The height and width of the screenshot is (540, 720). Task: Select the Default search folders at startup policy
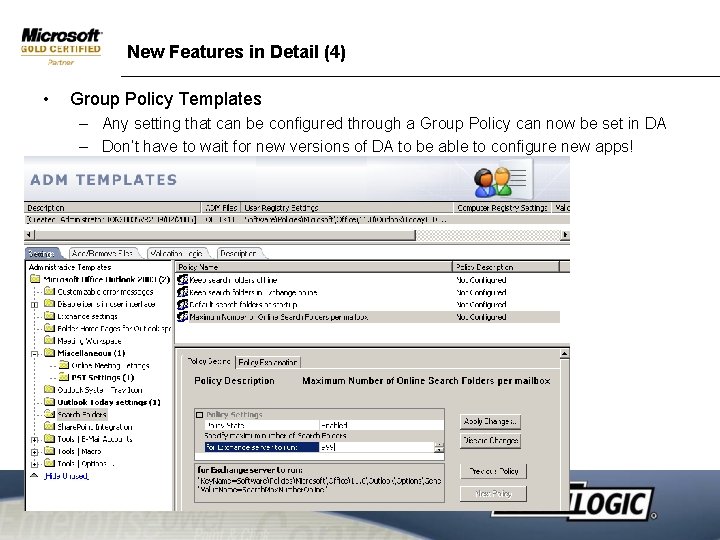[368, 304]
